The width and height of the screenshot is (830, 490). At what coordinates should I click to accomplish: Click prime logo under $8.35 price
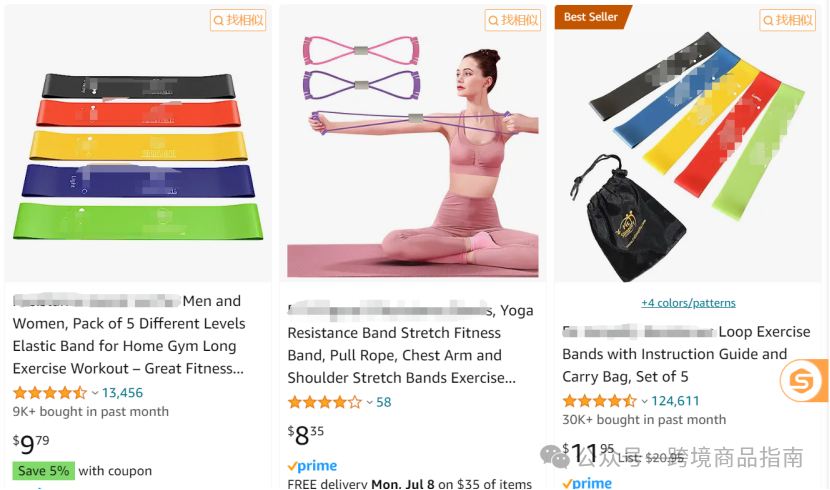[312, 466]
